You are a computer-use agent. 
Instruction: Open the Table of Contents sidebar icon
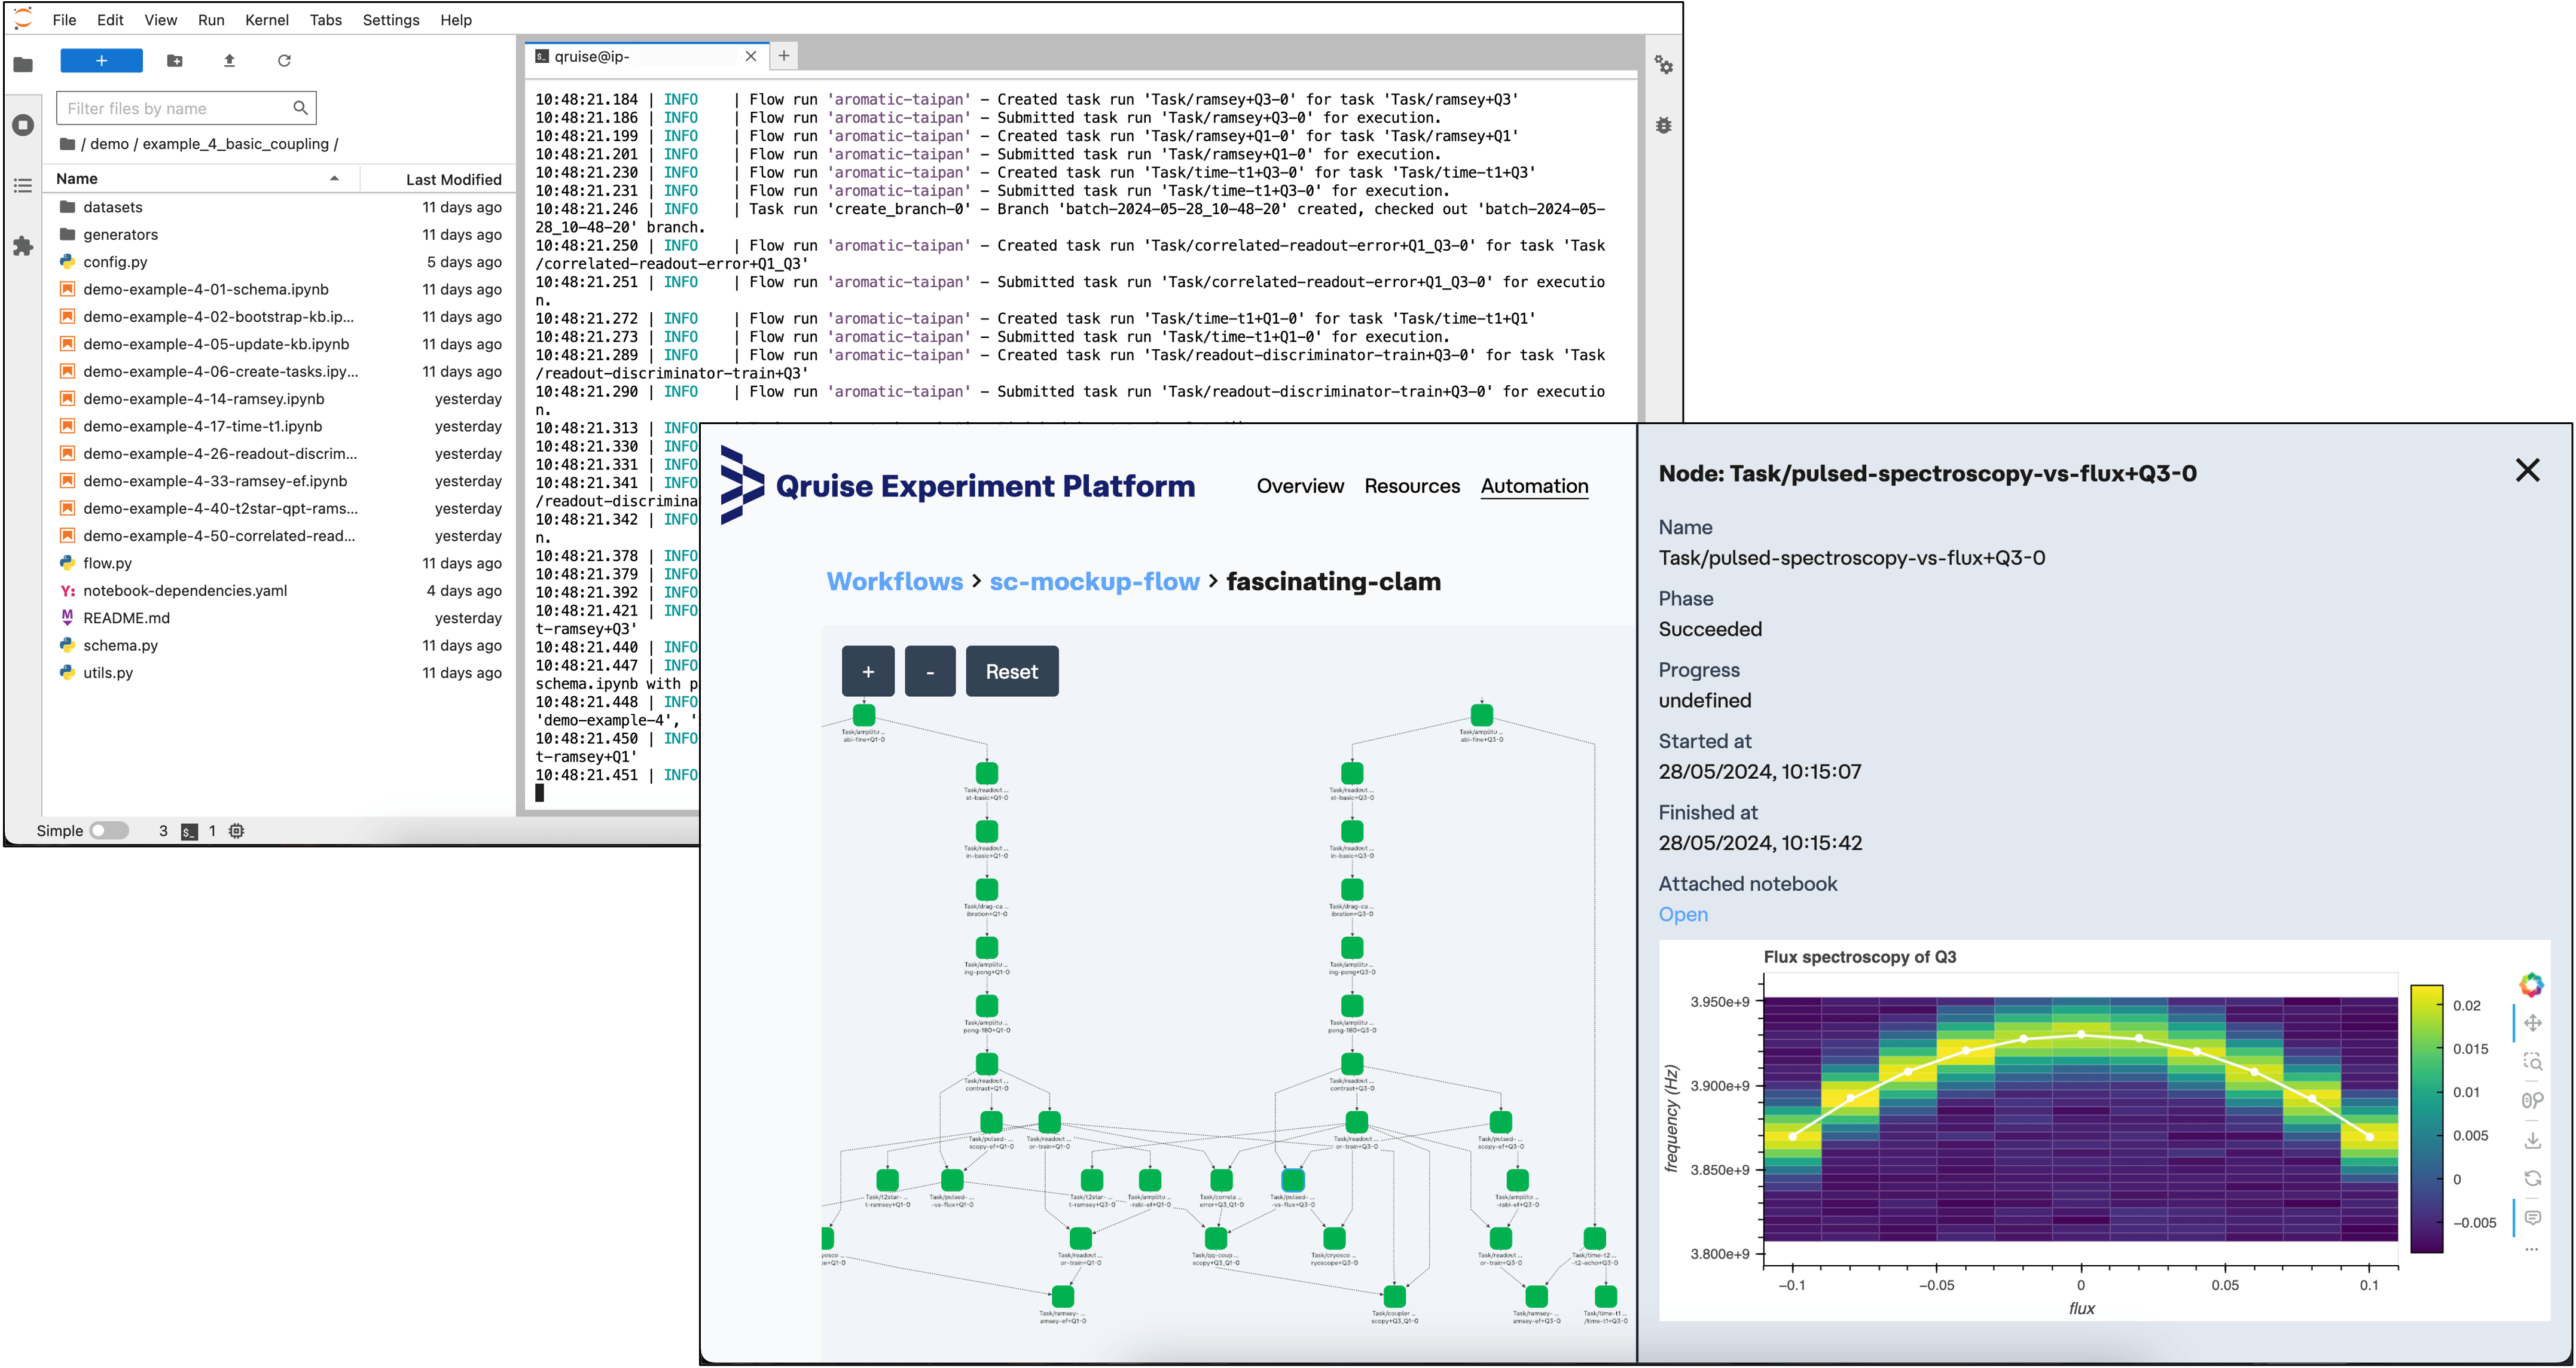pos(23,186)
